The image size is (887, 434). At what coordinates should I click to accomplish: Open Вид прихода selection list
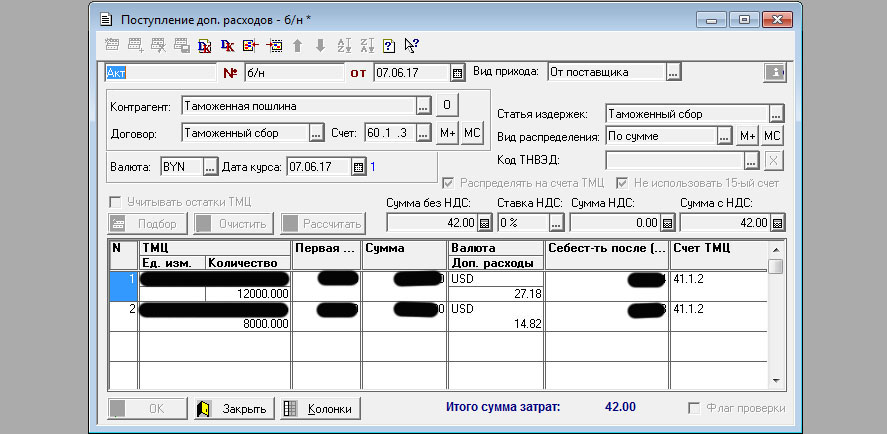click(x=674, y=72)
